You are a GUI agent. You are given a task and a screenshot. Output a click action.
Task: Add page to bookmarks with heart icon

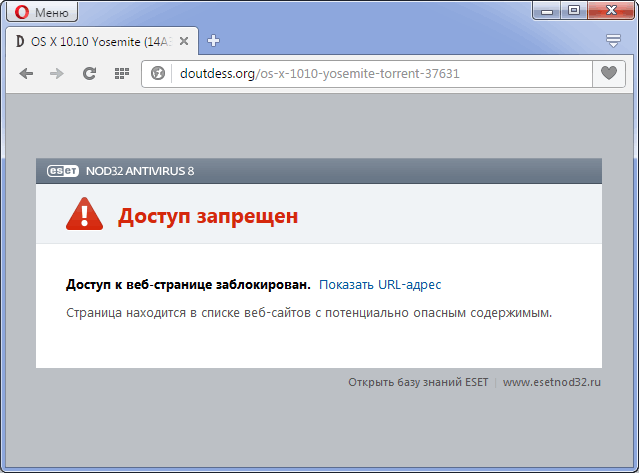point(609,74)
